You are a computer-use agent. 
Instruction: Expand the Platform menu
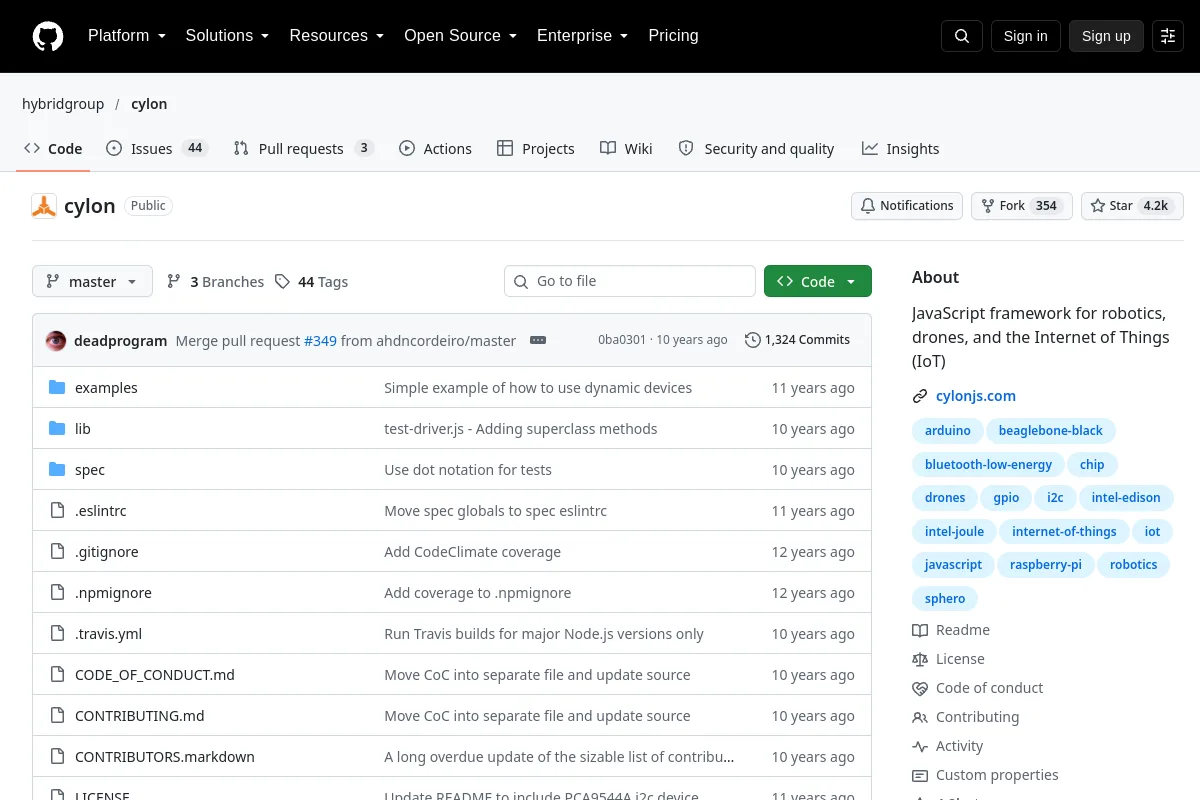[126, 36]
